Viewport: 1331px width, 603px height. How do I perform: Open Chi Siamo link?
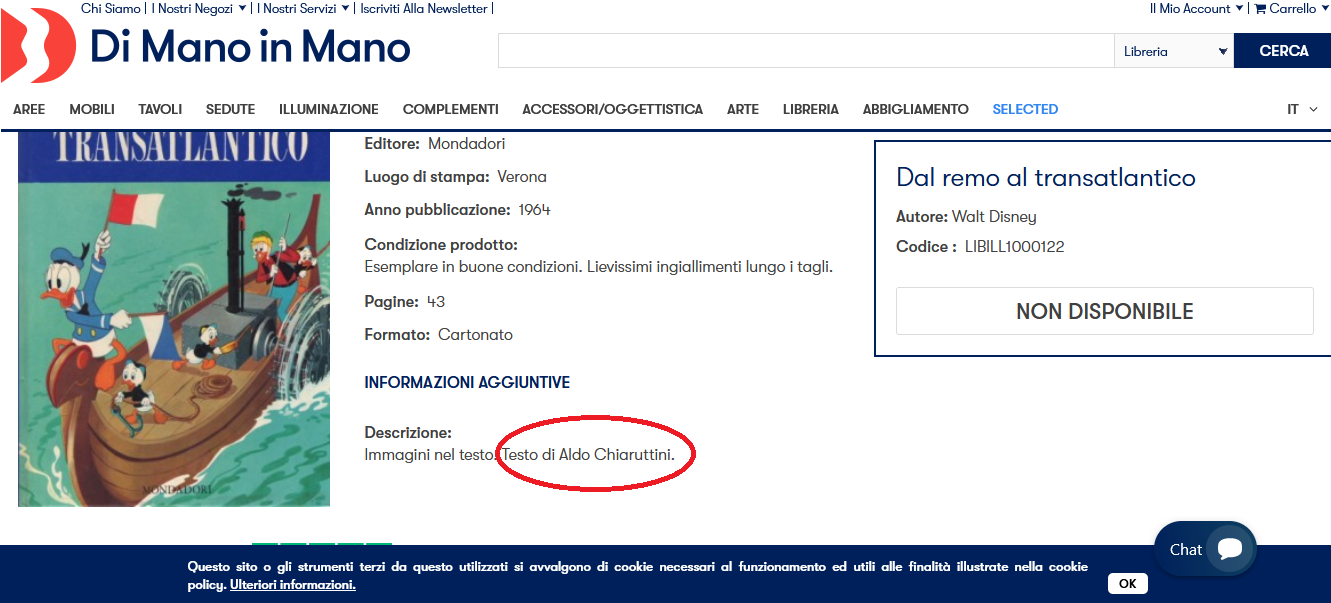(x=111, y=9)
